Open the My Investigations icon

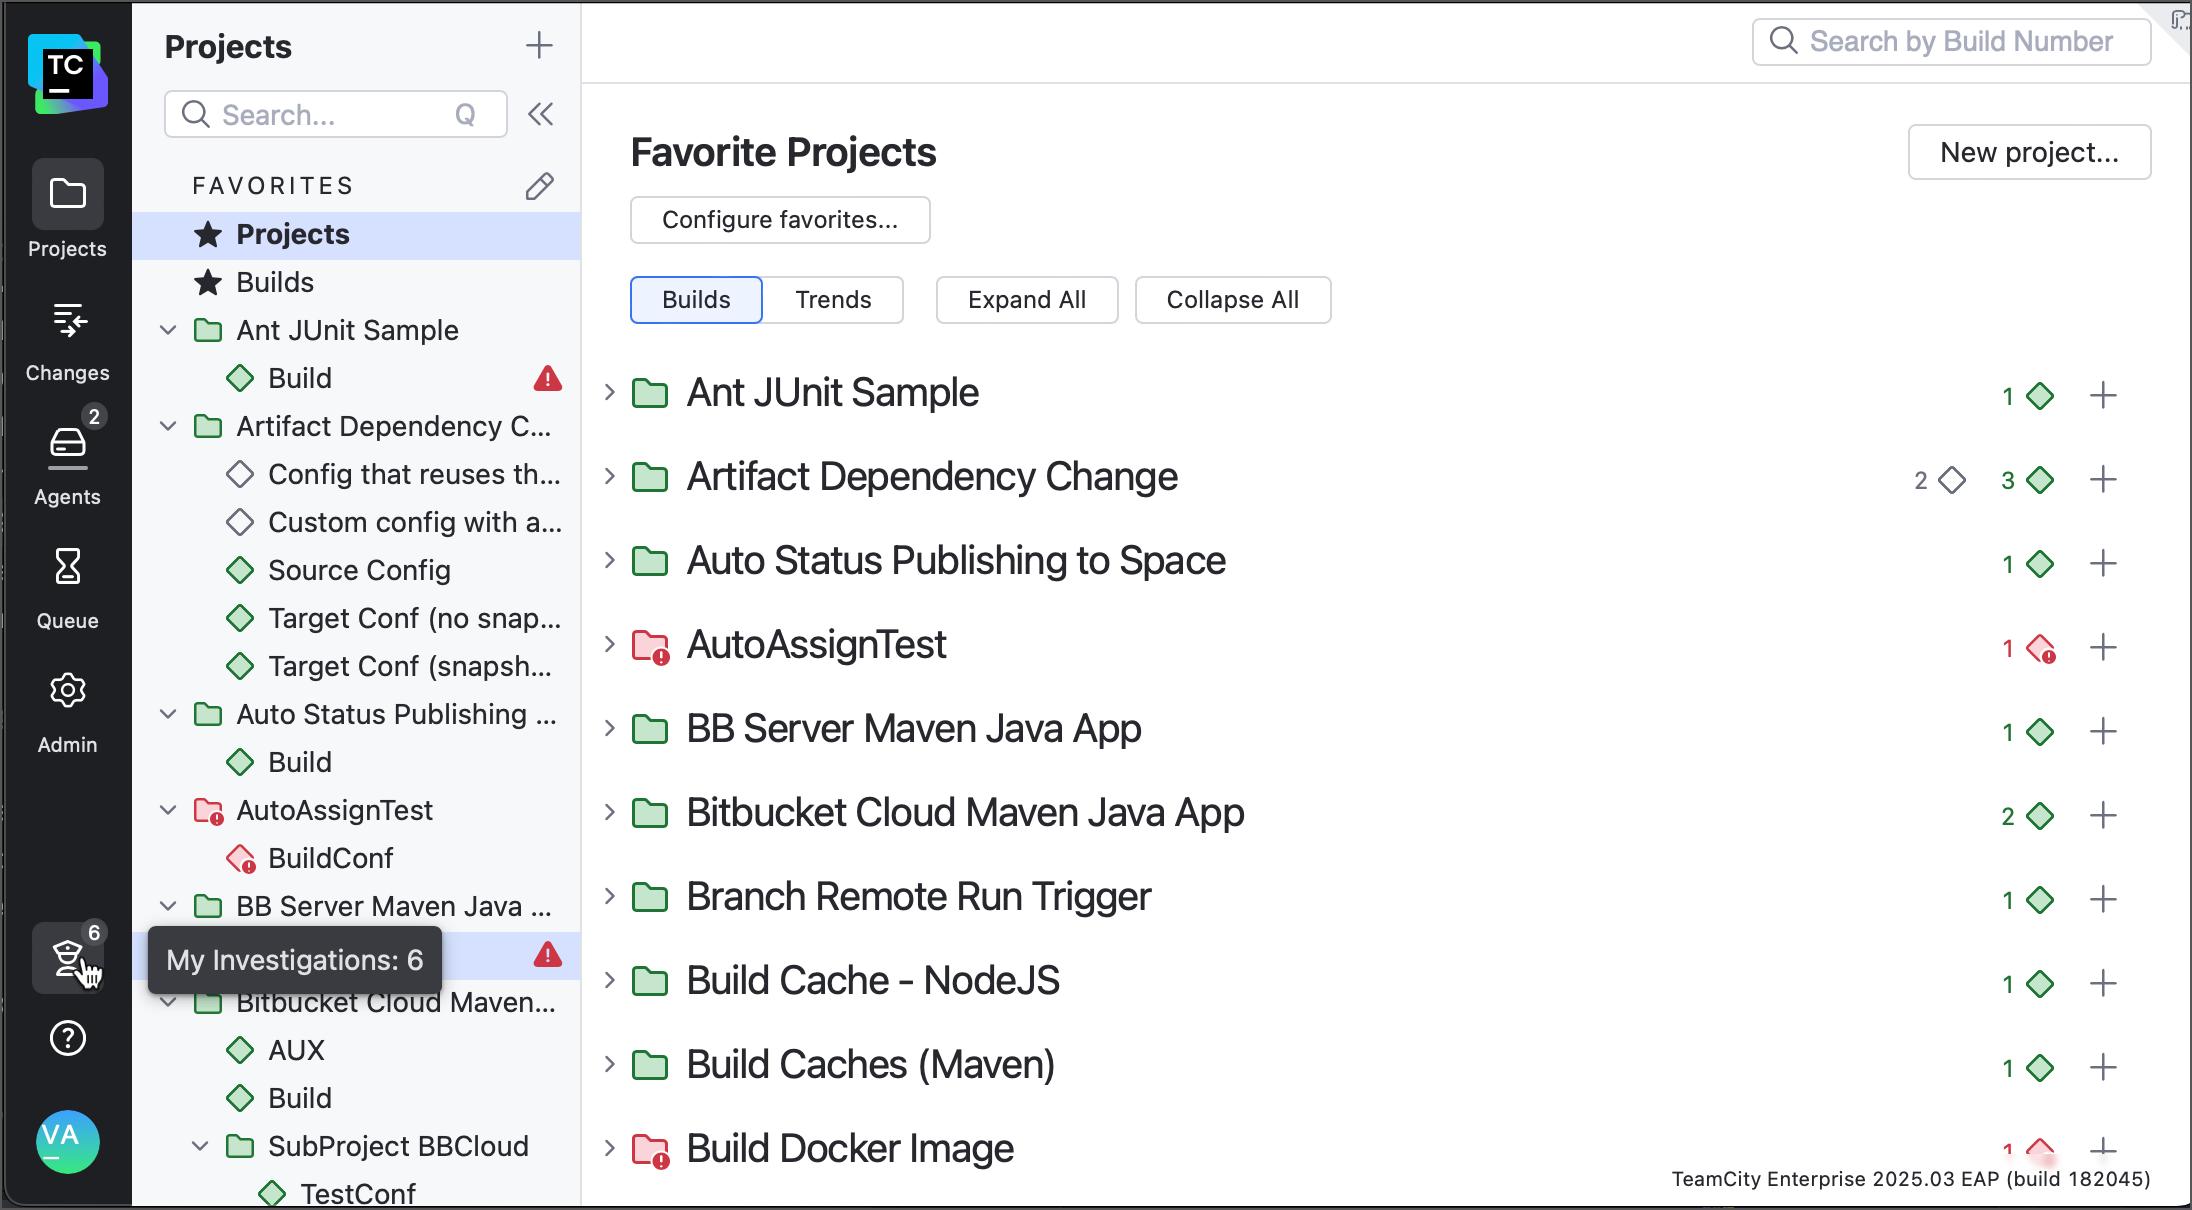click(x=67, y=958)
